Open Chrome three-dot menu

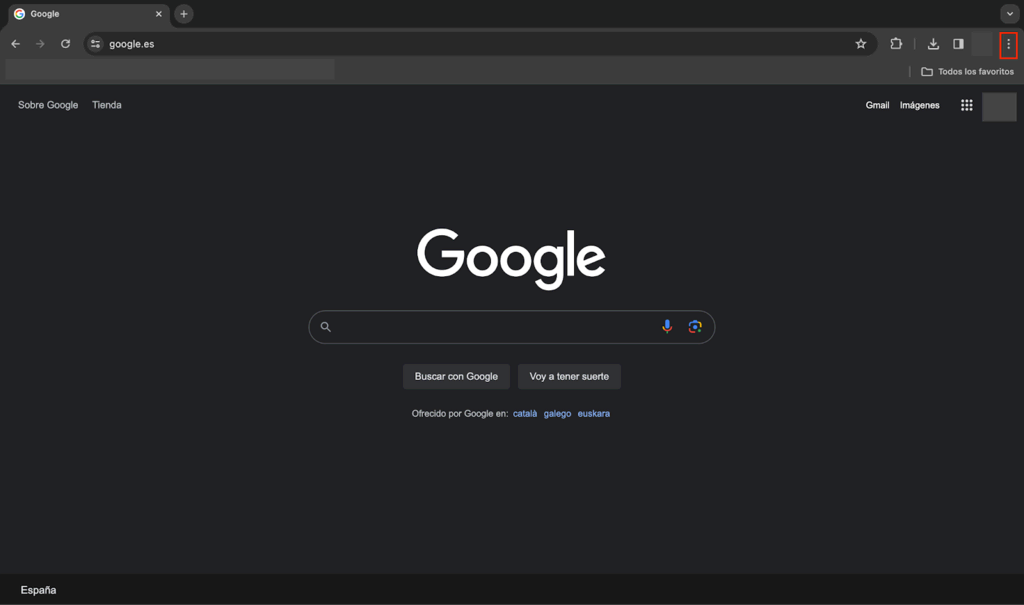pyautogui.click(x=1008, y=44)
